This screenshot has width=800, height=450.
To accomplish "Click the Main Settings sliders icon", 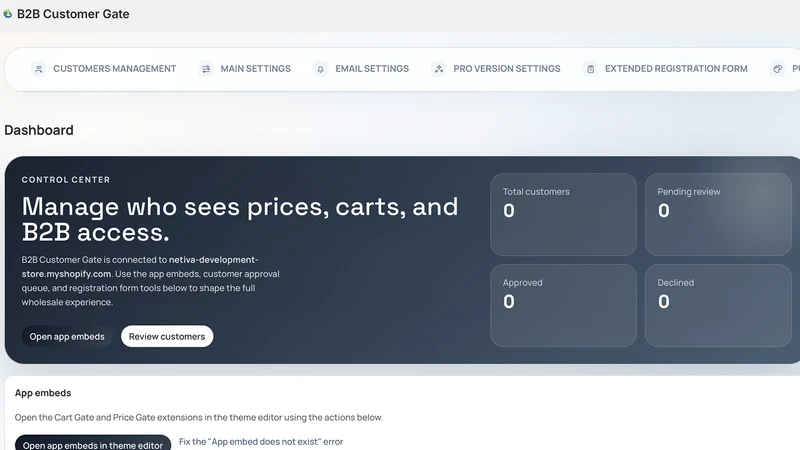I will tap(206, 69).
